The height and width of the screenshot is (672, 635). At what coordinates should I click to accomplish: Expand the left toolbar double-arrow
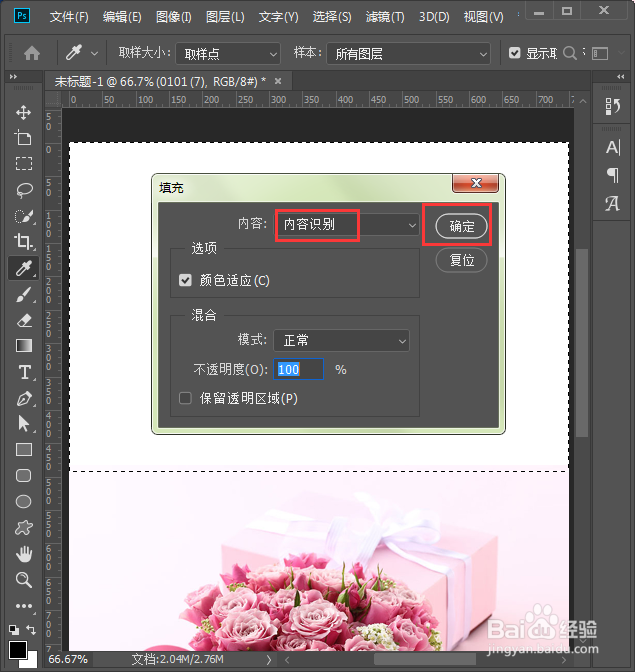[x=14, y=77]
